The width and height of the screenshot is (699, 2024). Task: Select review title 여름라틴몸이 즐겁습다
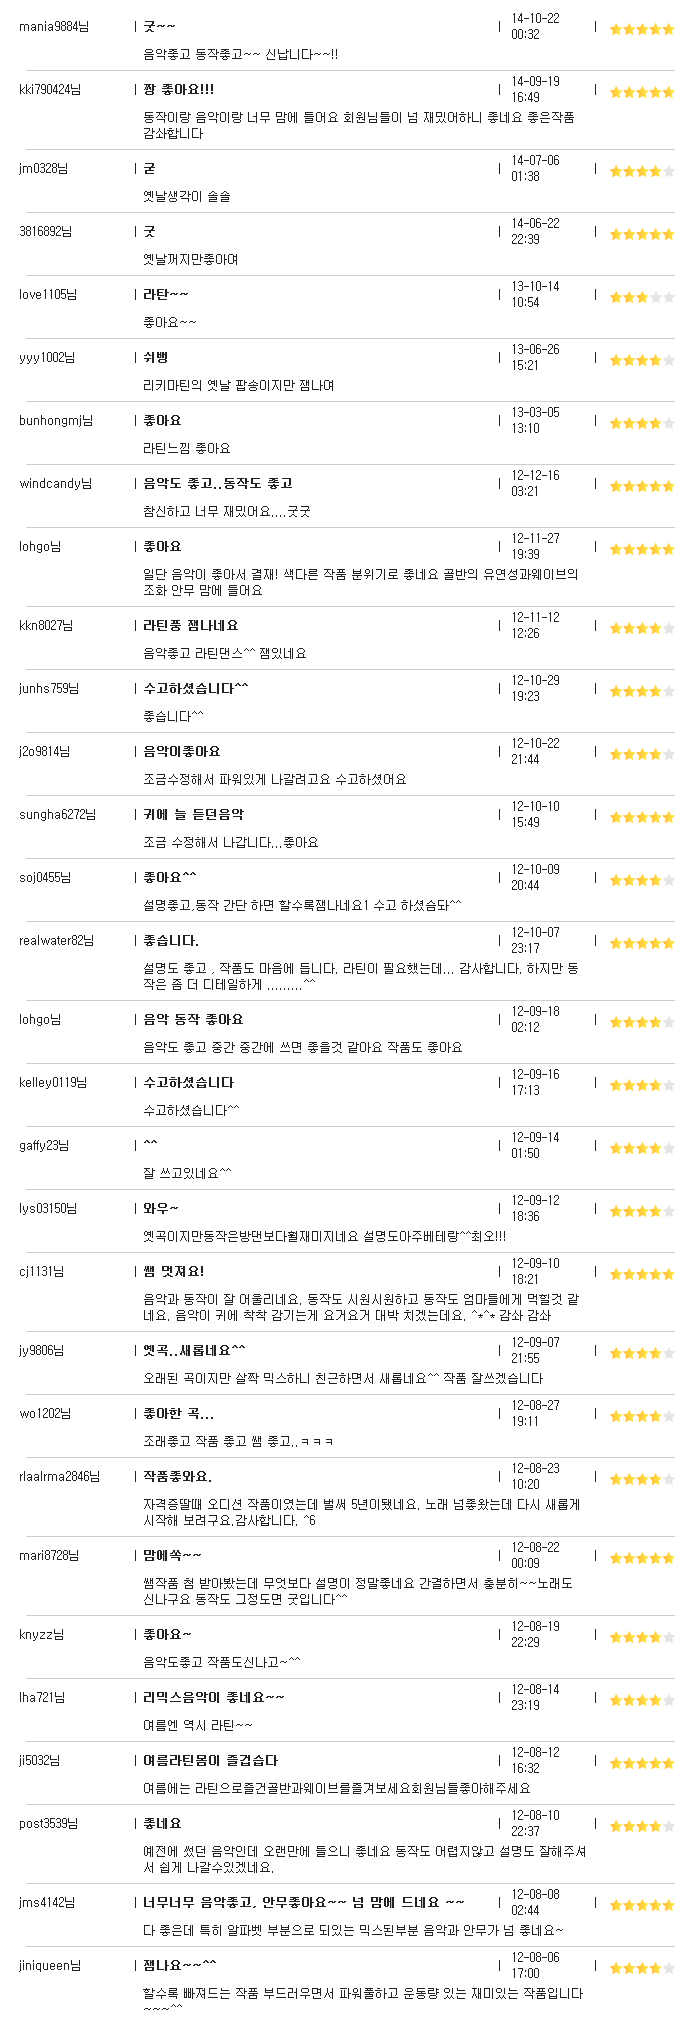210,1760
